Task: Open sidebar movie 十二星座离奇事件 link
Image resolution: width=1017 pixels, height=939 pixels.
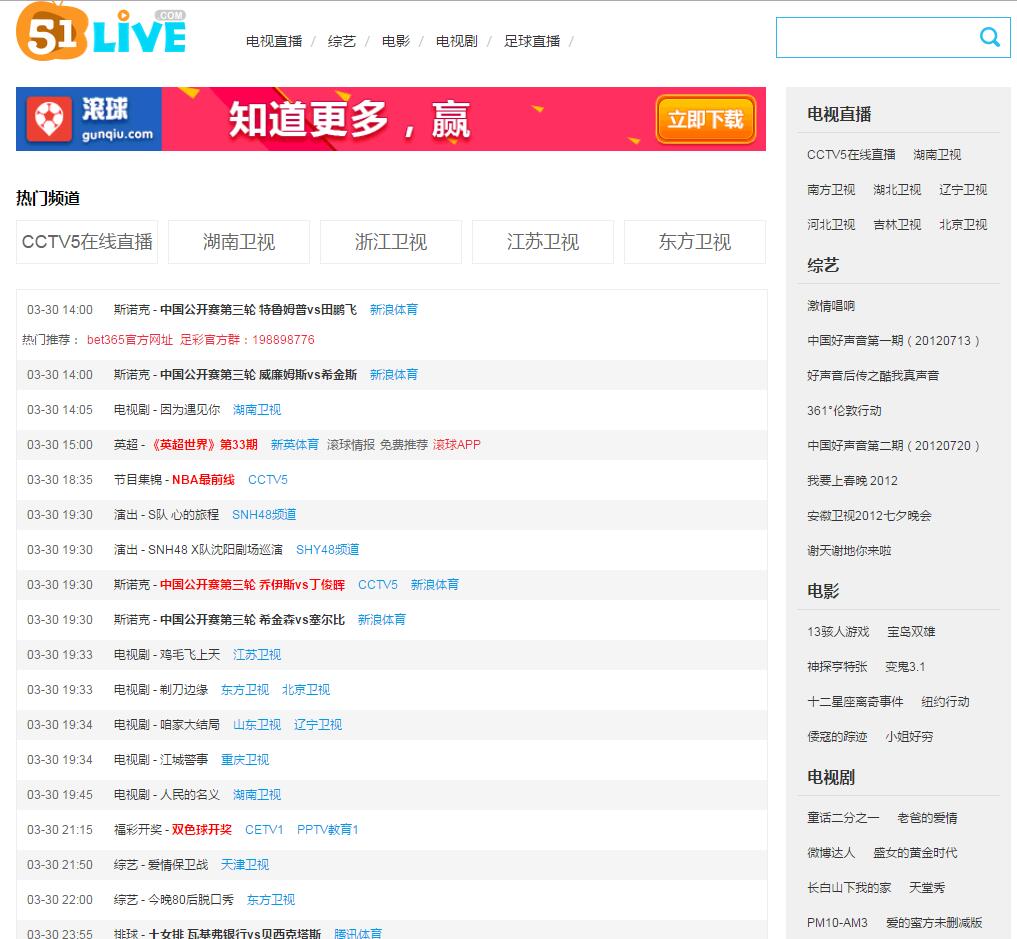Action: [855, 702]
